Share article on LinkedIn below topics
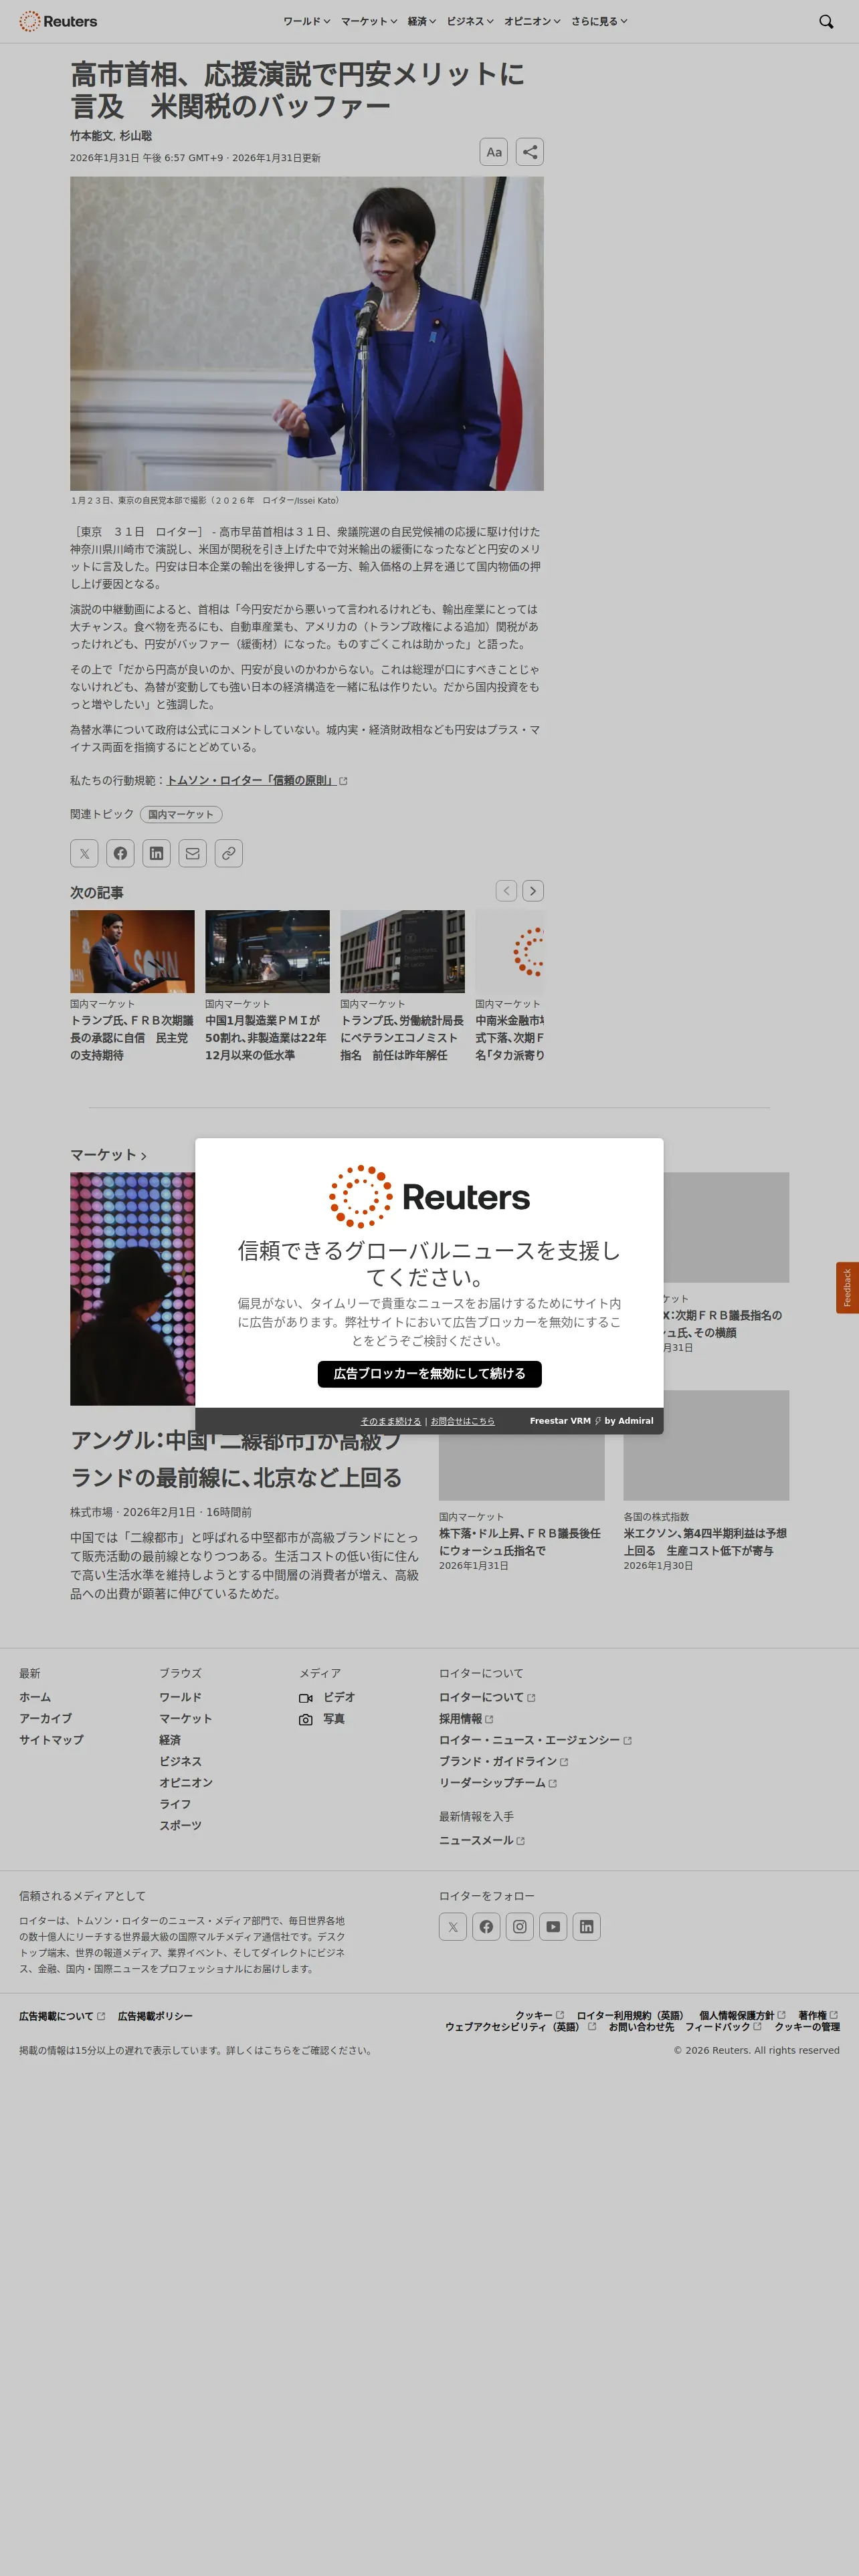The image size is (859, 2576). coord(156,853)
